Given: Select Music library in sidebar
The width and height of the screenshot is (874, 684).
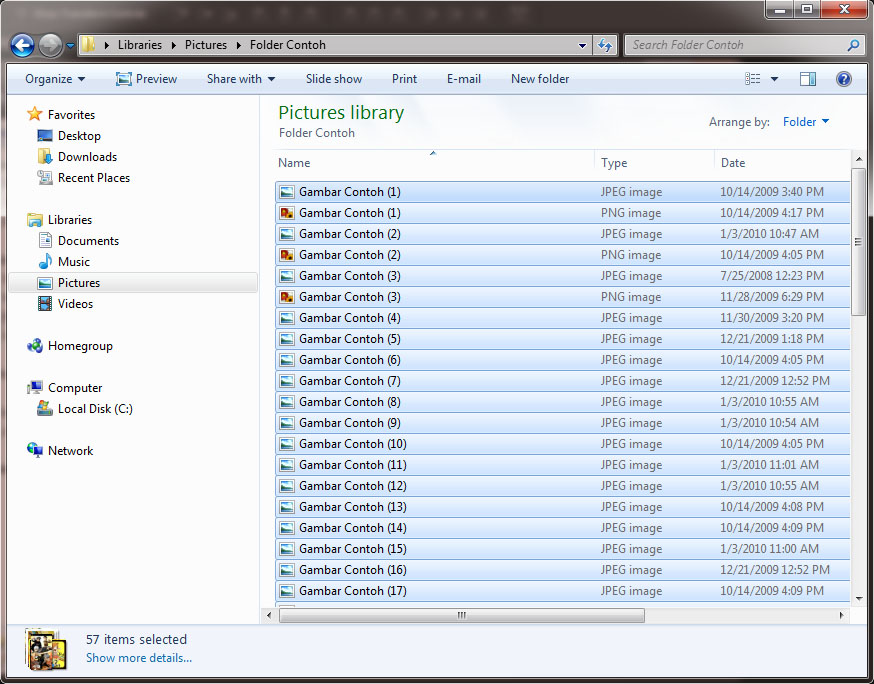Looking at the screenshot, I should (x=73, y=262).
